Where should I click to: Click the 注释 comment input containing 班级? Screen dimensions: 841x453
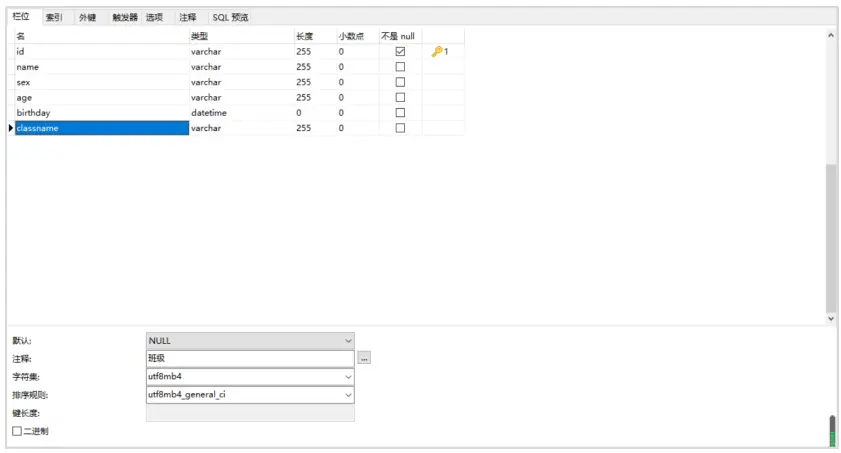pos(250,358)
